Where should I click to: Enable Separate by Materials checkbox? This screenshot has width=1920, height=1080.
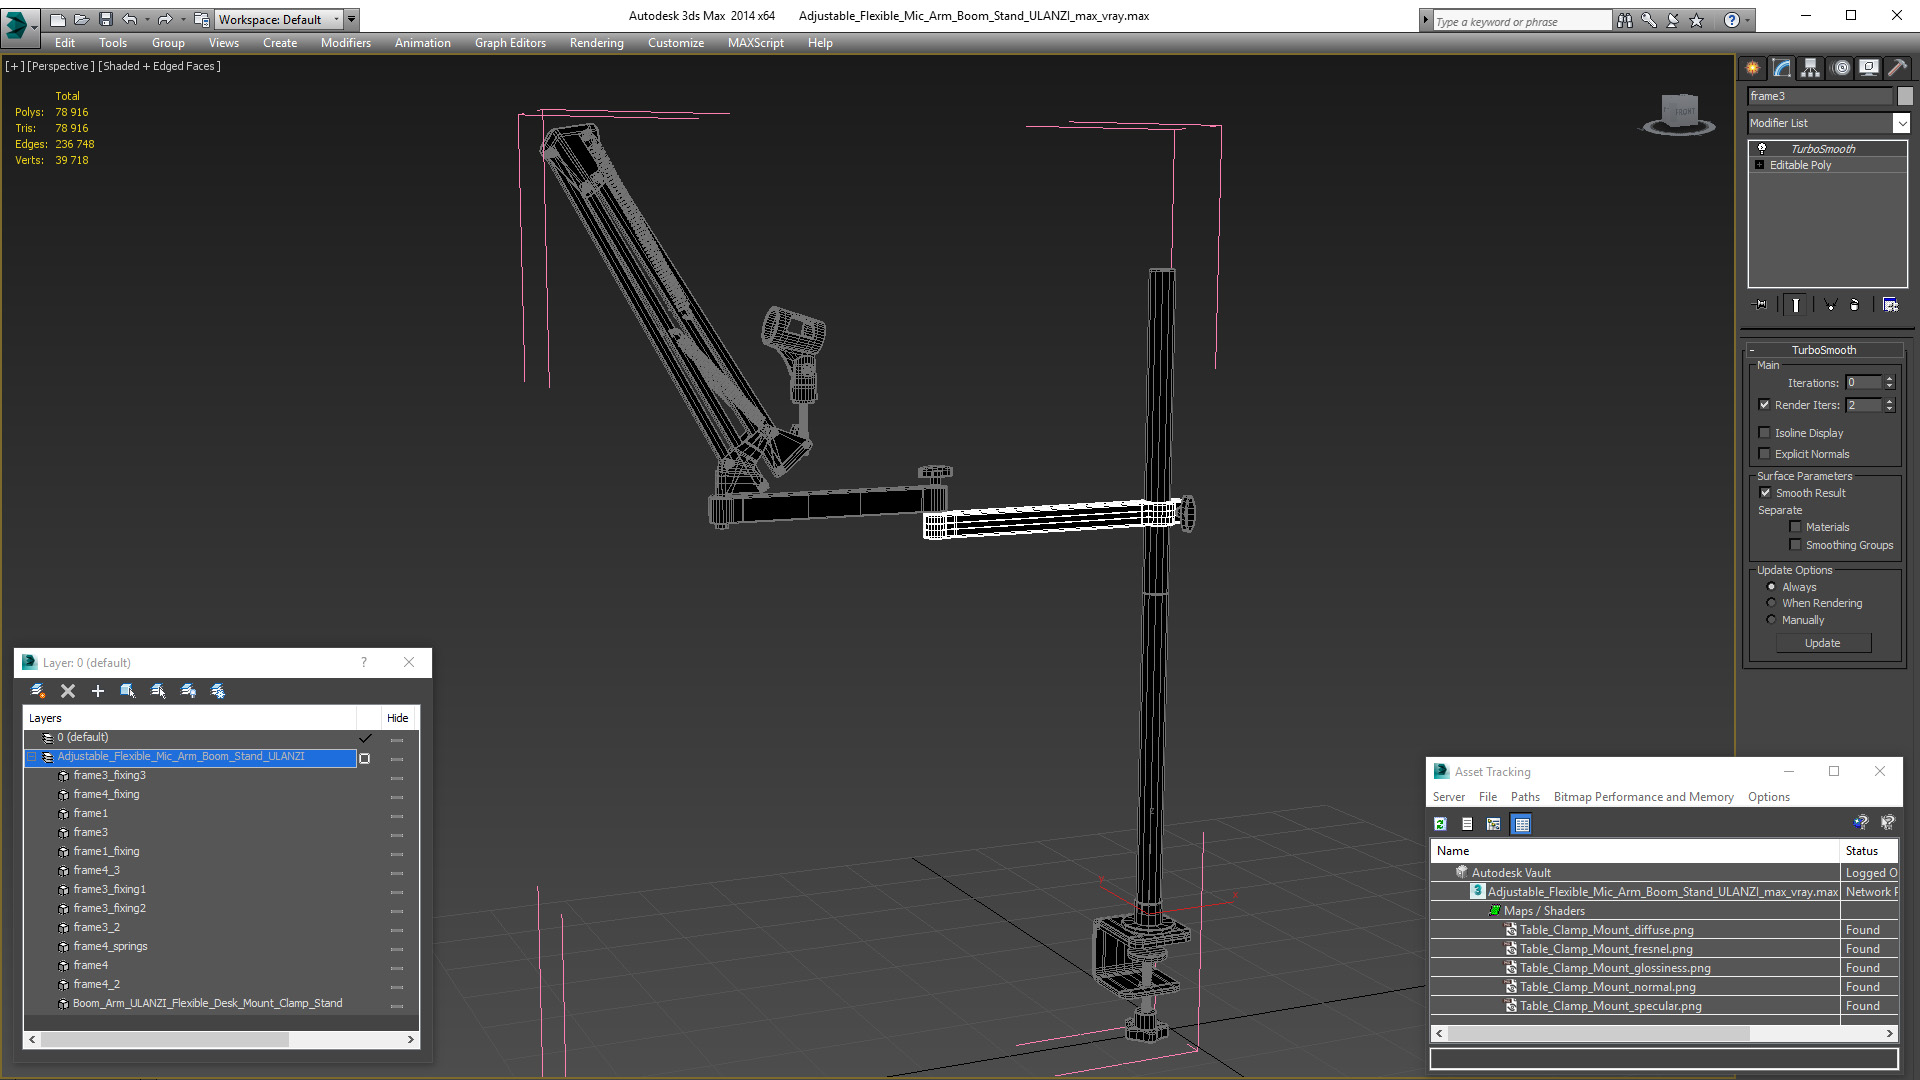(1796, 527)
